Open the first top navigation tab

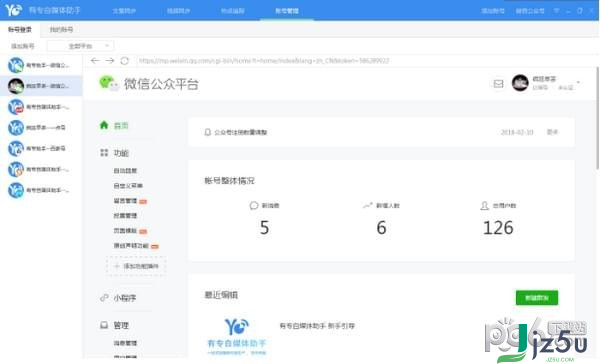tap(124, 11)
